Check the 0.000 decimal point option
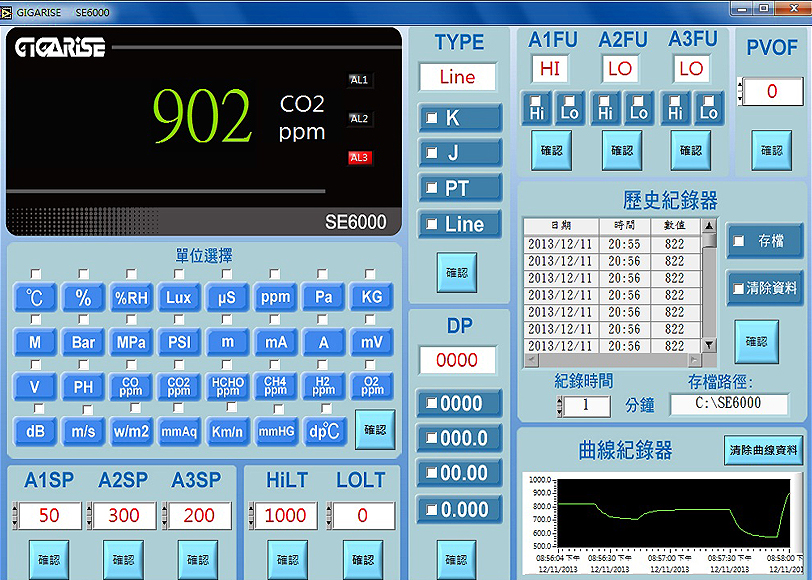Image resolution: width=812 pixels, height=580 pixels. 431,510
